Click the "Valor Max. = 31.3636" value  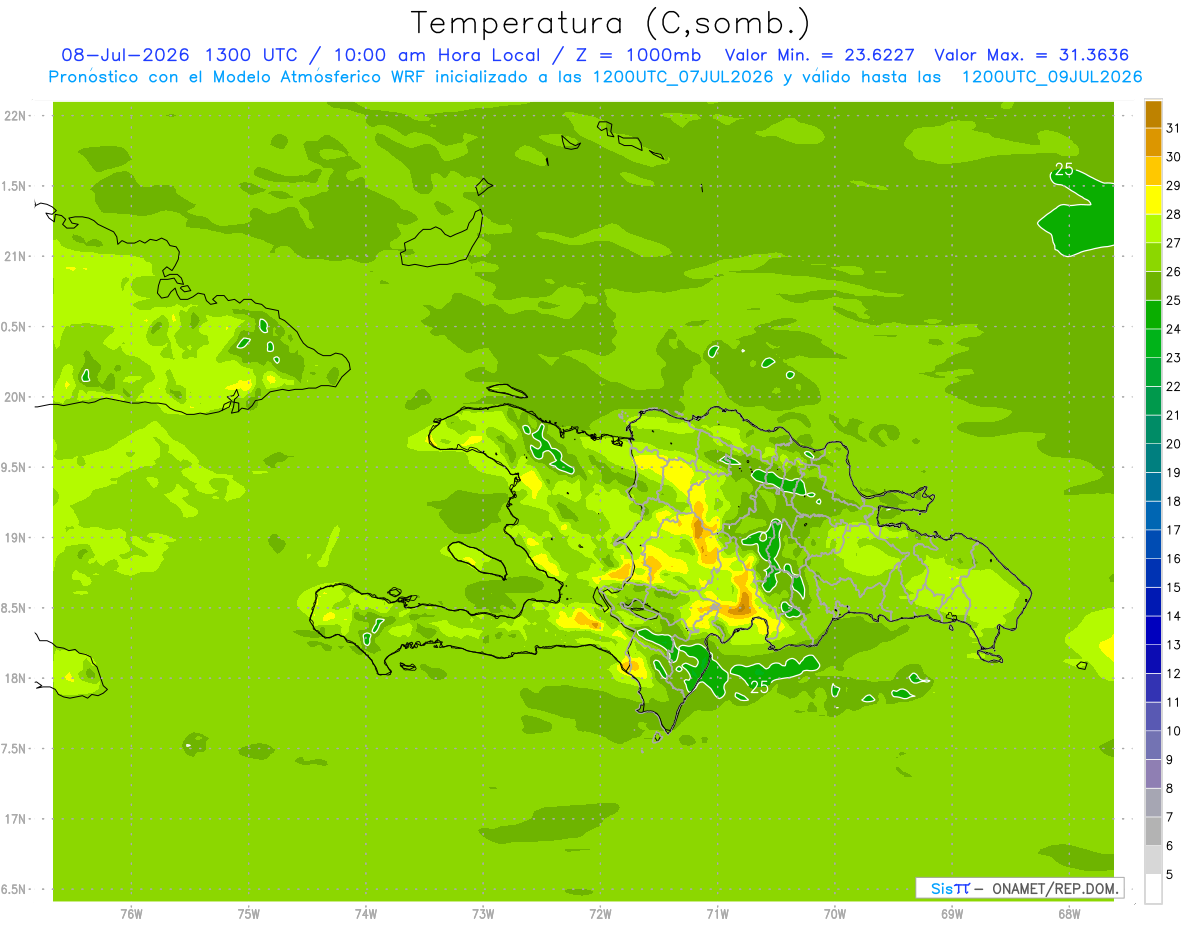(1032, 55)
